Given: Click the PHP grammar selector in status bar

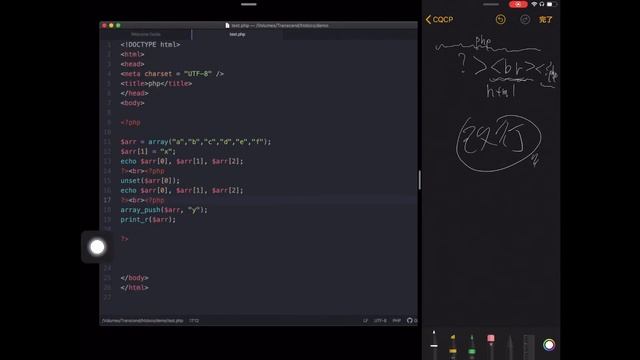Looking at the screenshot, I should pyautogui.click(x=396, y=320).
